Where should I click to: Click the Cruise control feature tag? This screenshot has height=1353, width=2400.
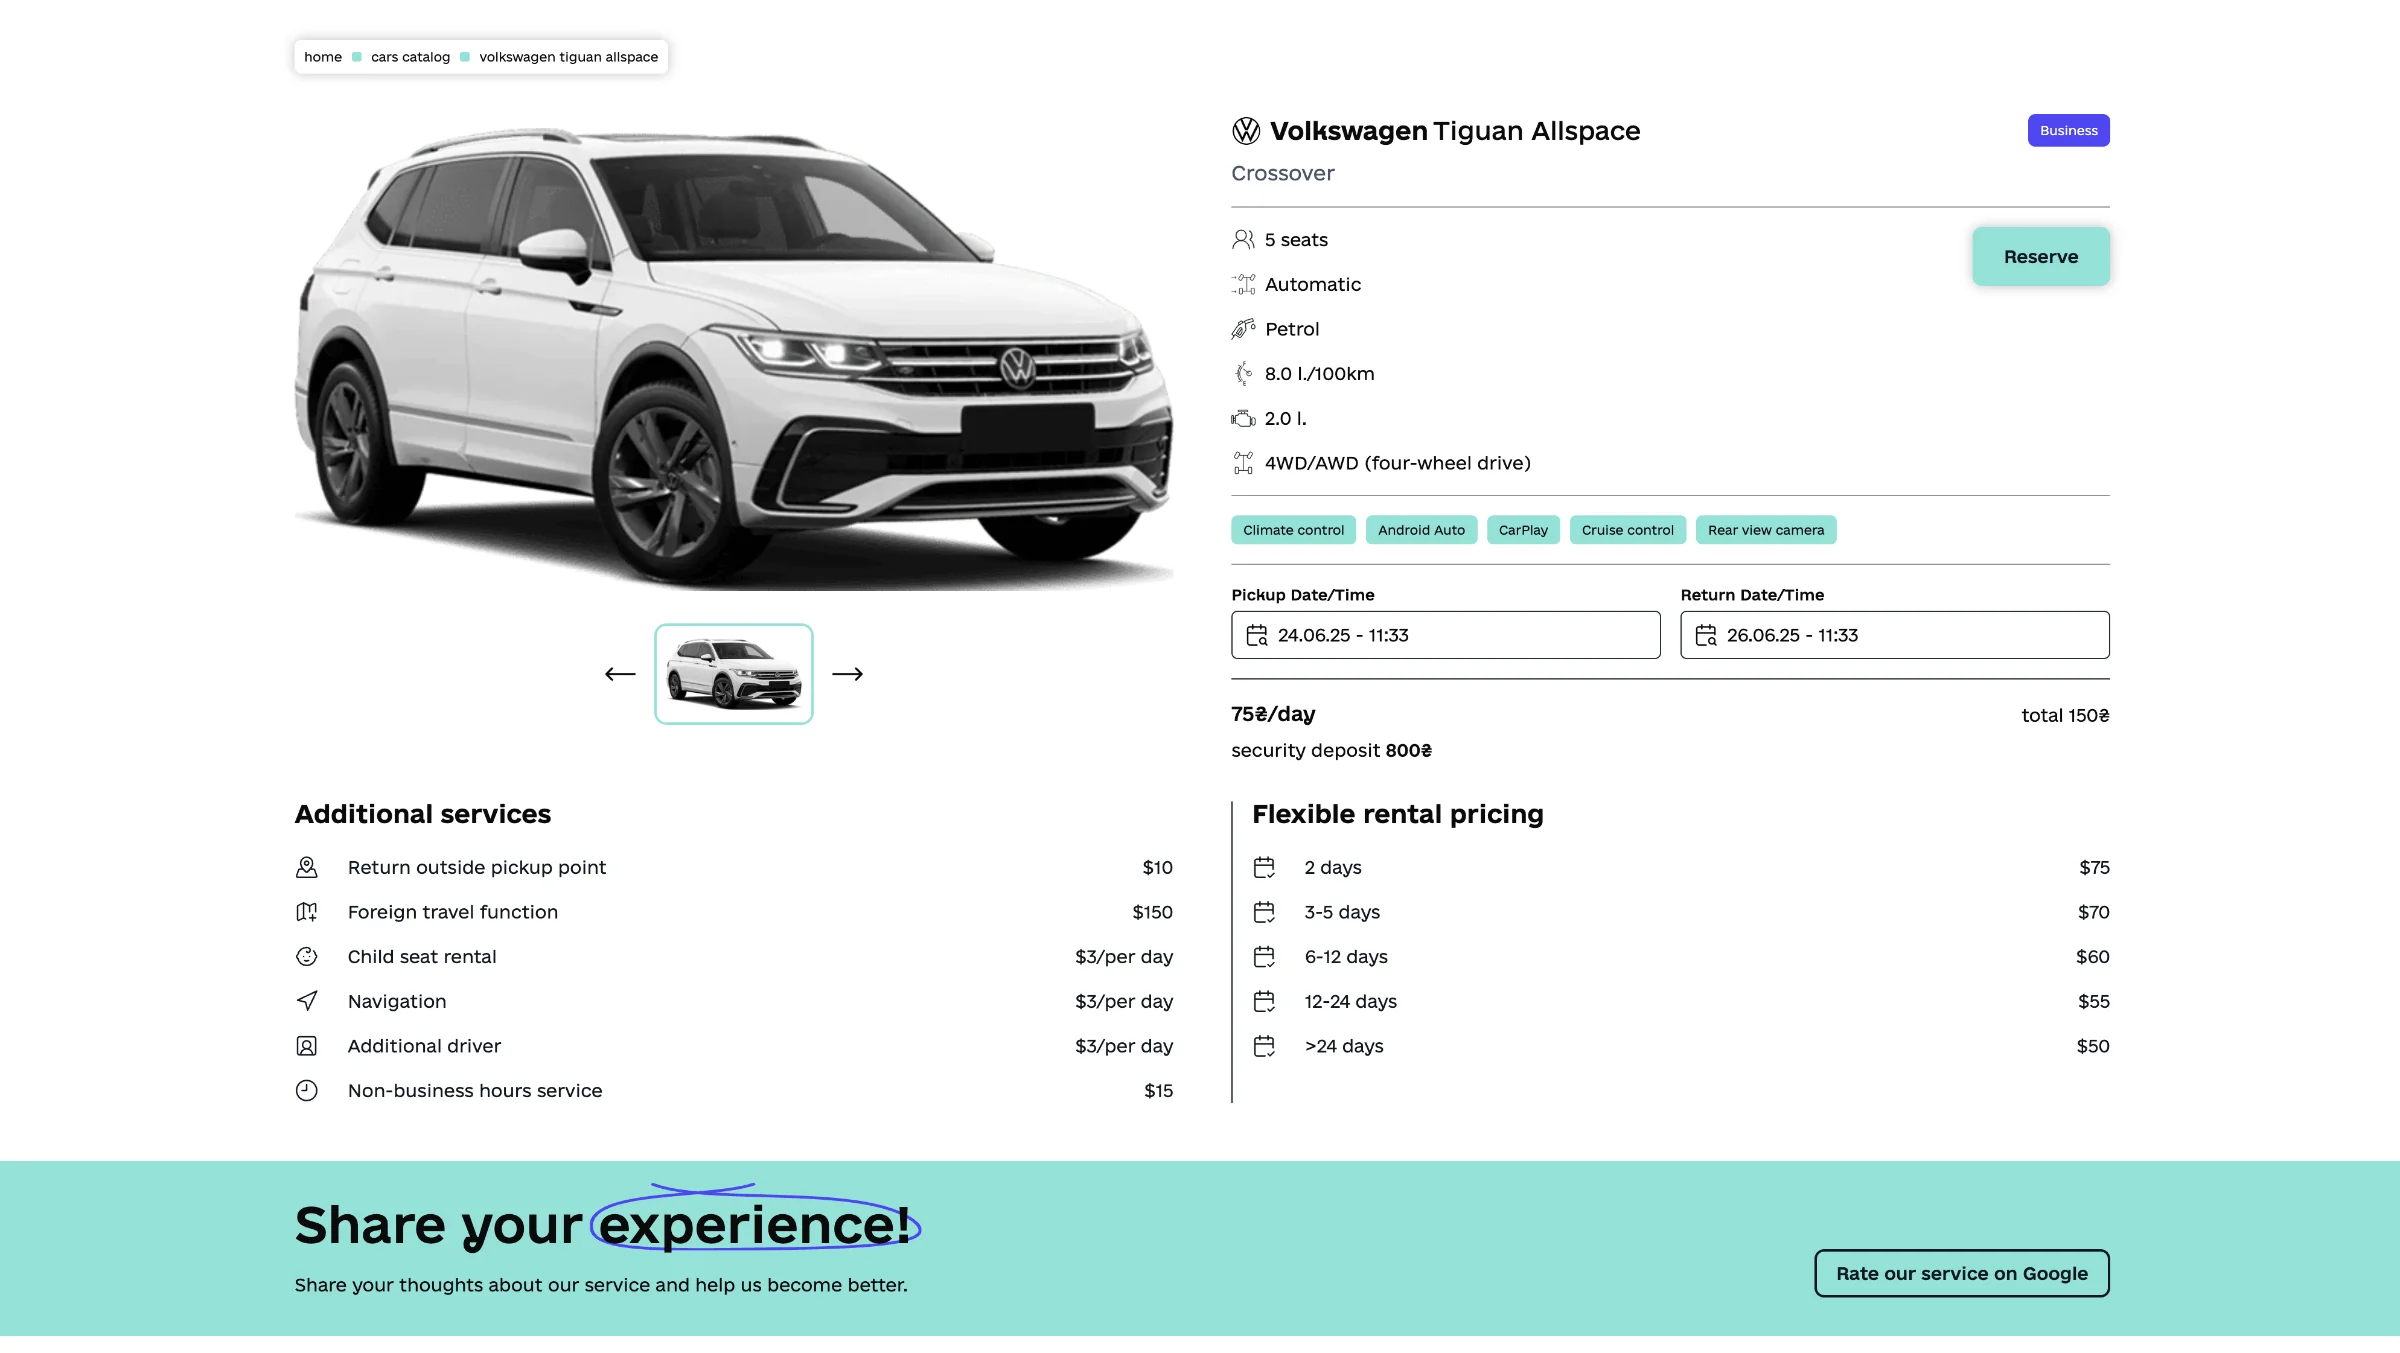(1627, 530)
